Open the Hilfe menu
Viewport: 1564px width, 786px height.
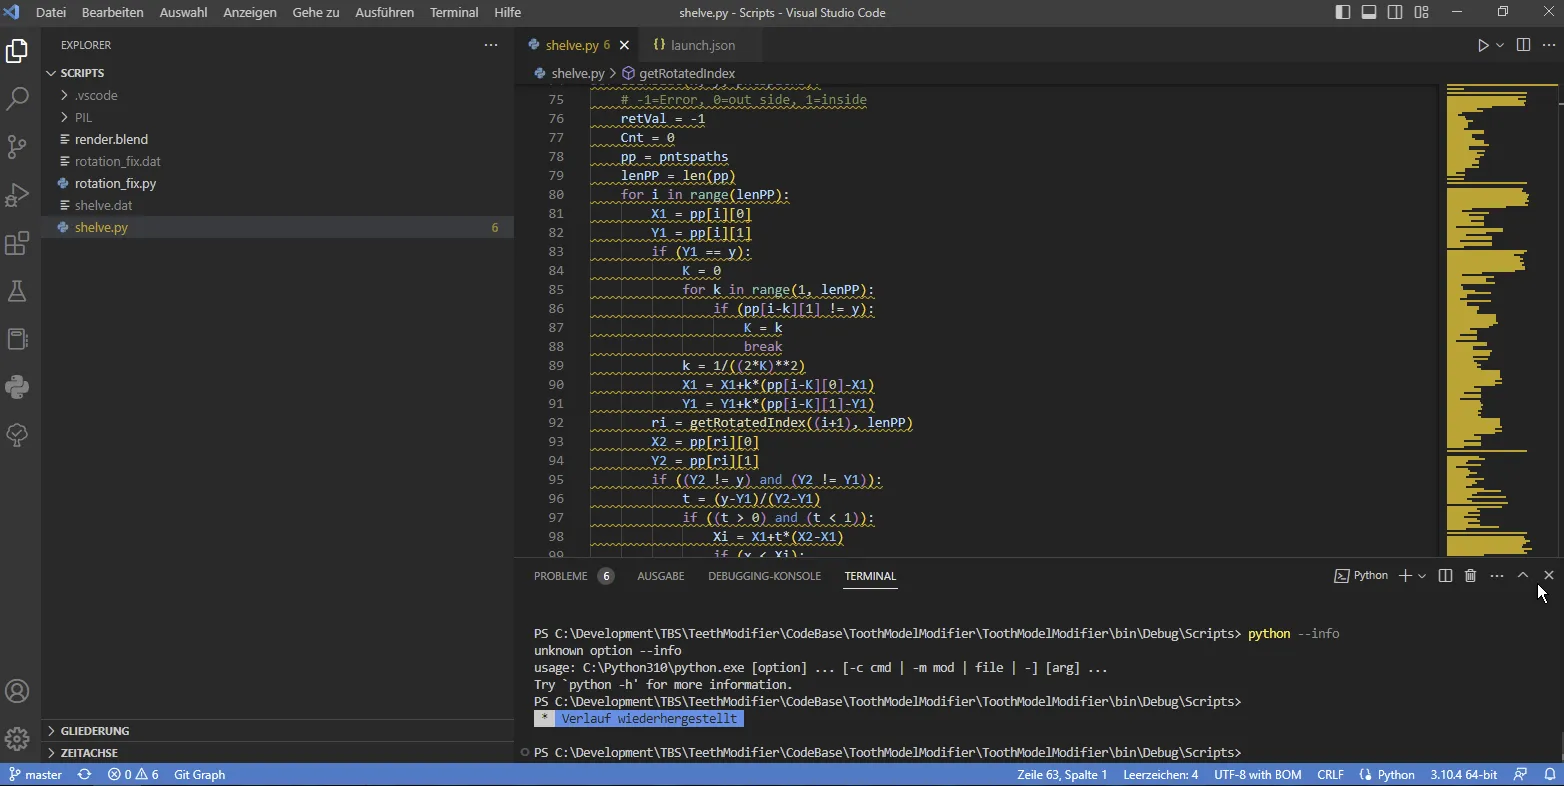click(x=507, y=12)
